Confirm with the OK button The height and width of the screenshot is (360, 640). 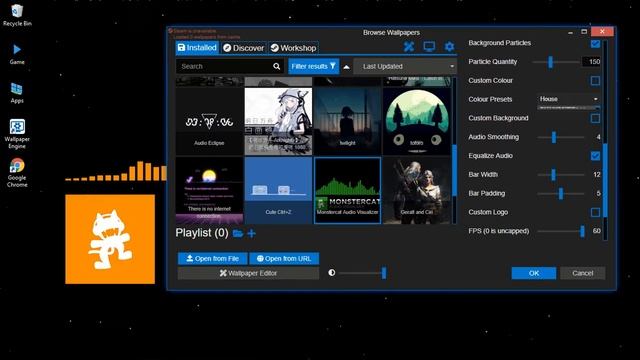533,273
